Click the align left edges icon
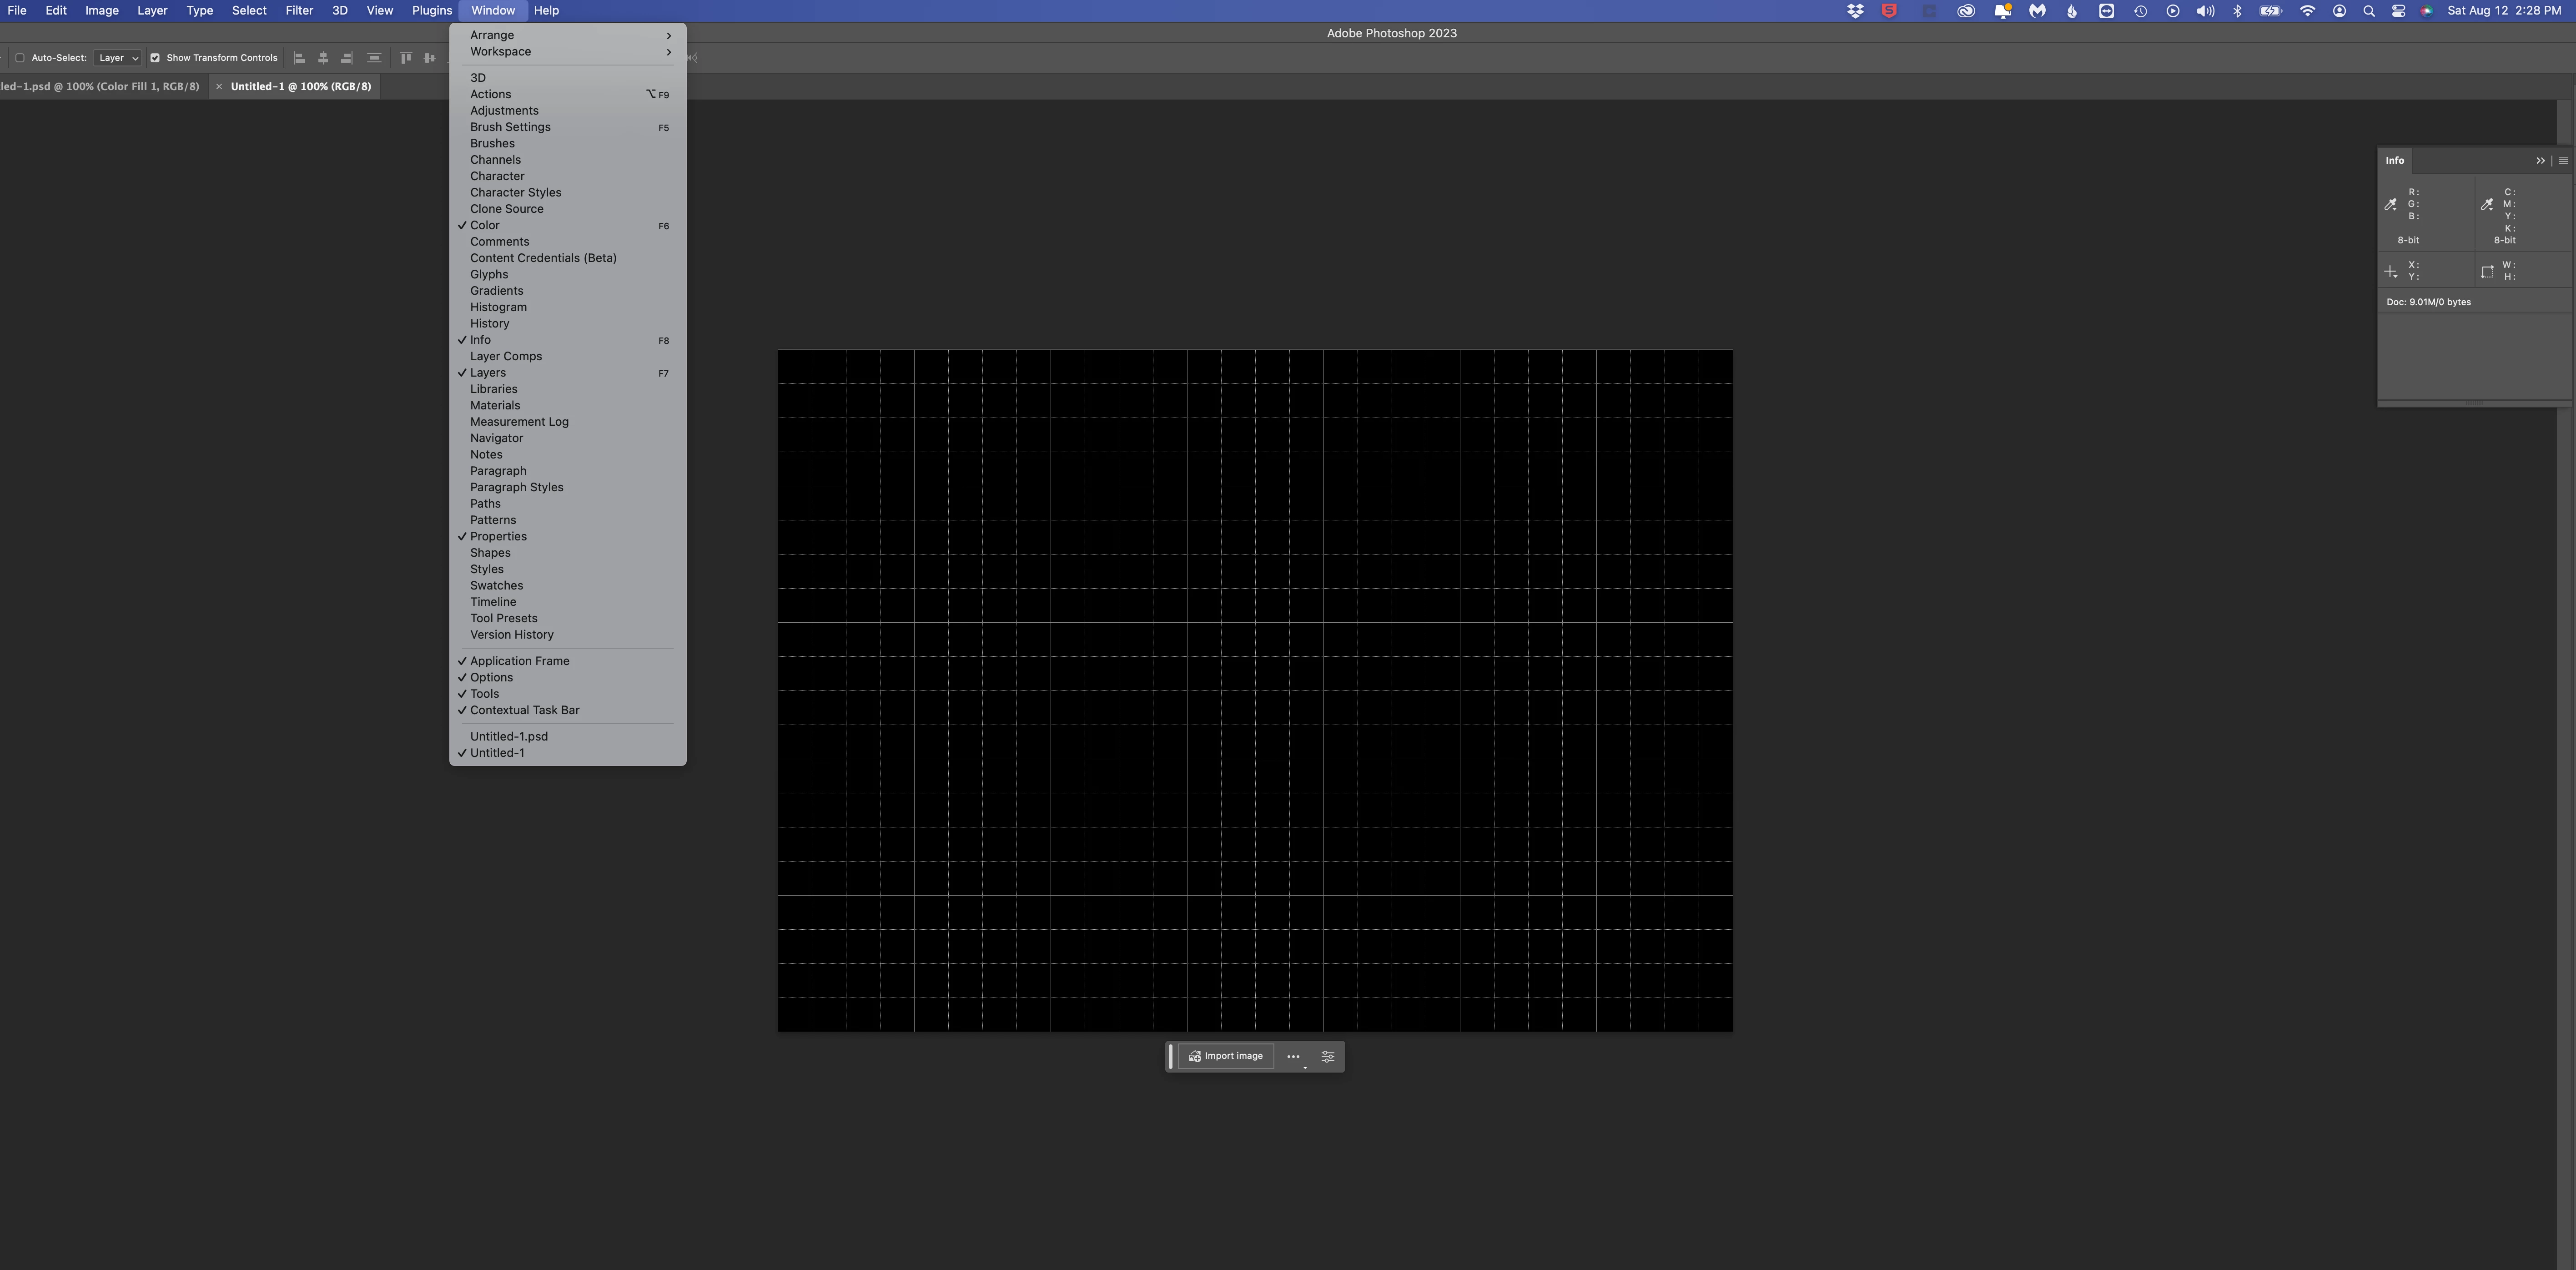This screenshot has height=1270, width=2576. click(x=299, y=58)
